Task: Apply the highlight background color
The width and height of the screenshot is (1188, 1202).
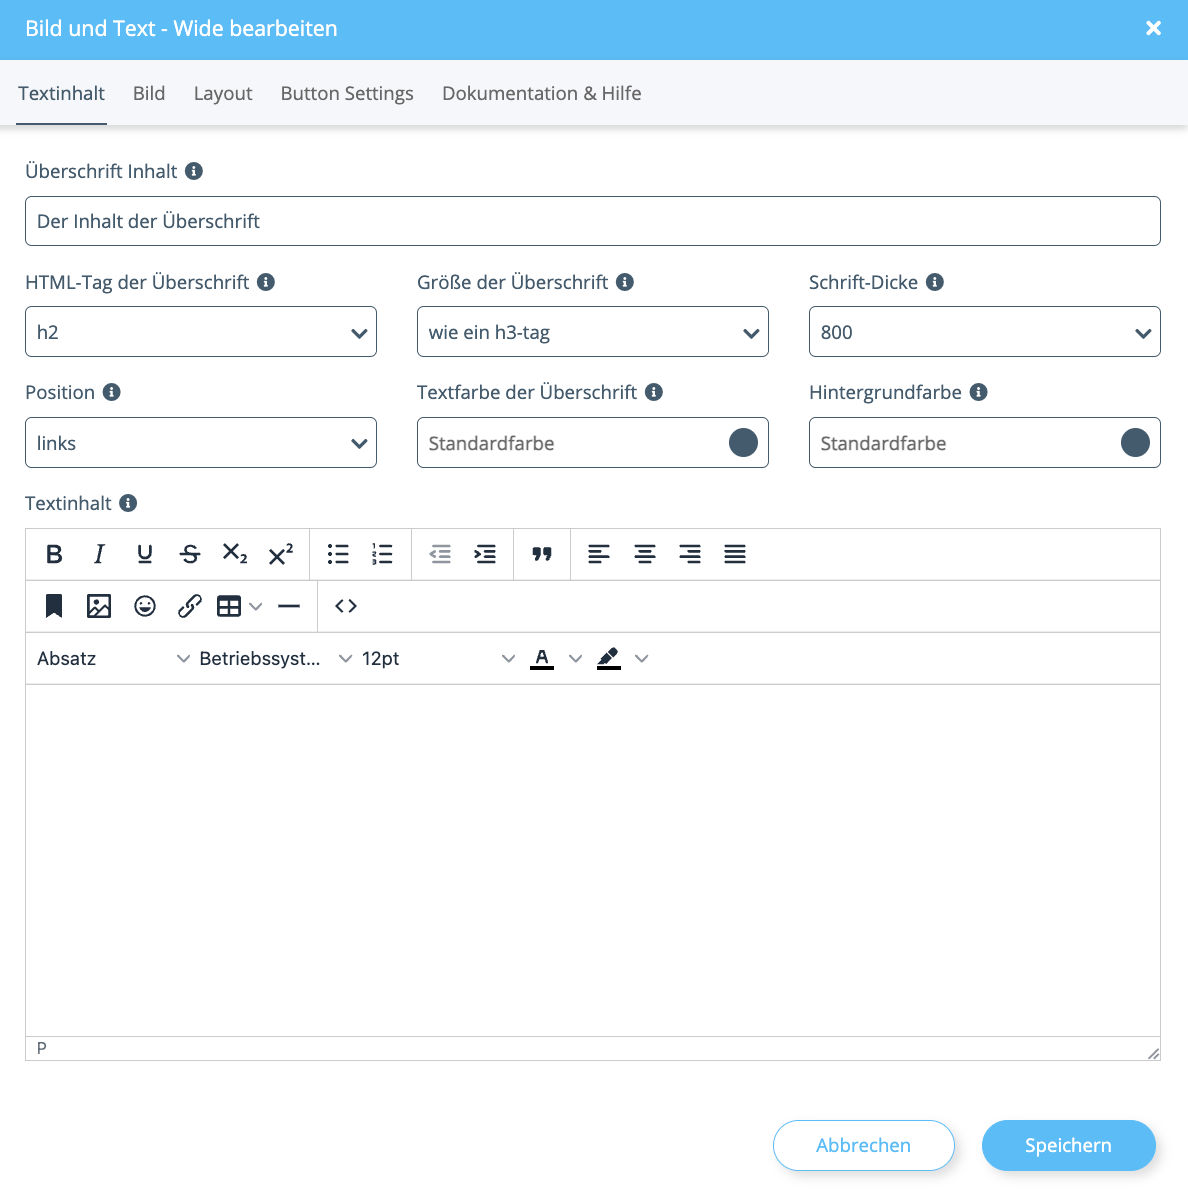Action: click(x=609, y=658)
